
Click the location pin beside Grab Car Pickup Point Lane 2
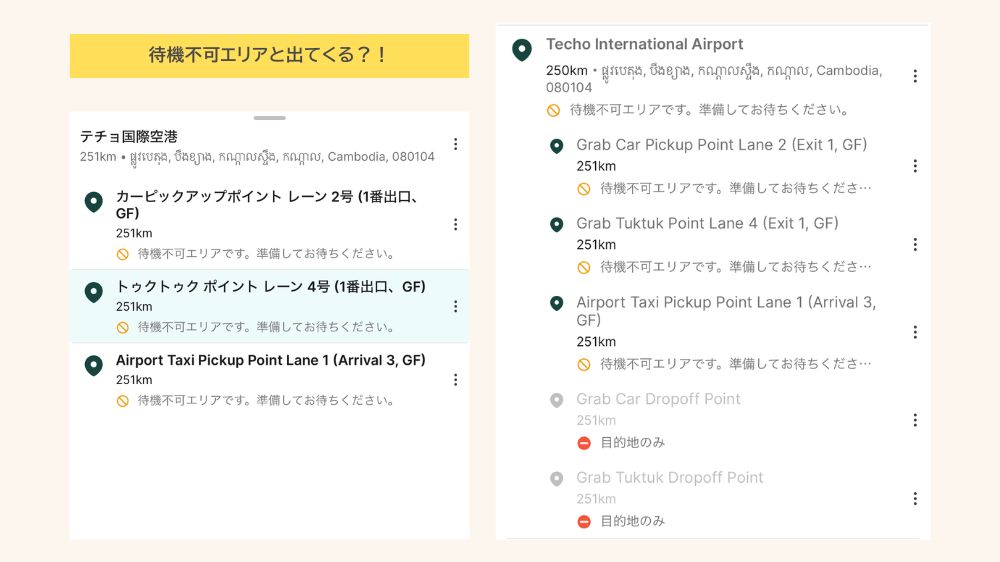click(557, 146)
